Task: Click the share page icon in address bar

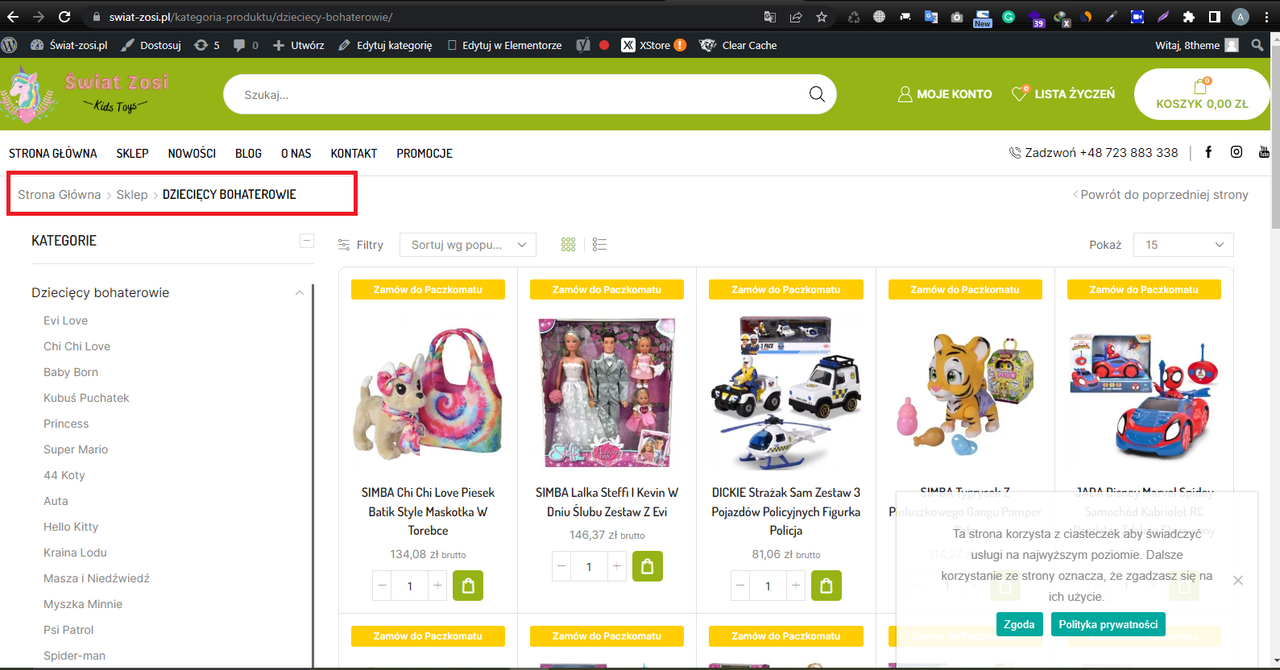Action: [x=796, y=17]
